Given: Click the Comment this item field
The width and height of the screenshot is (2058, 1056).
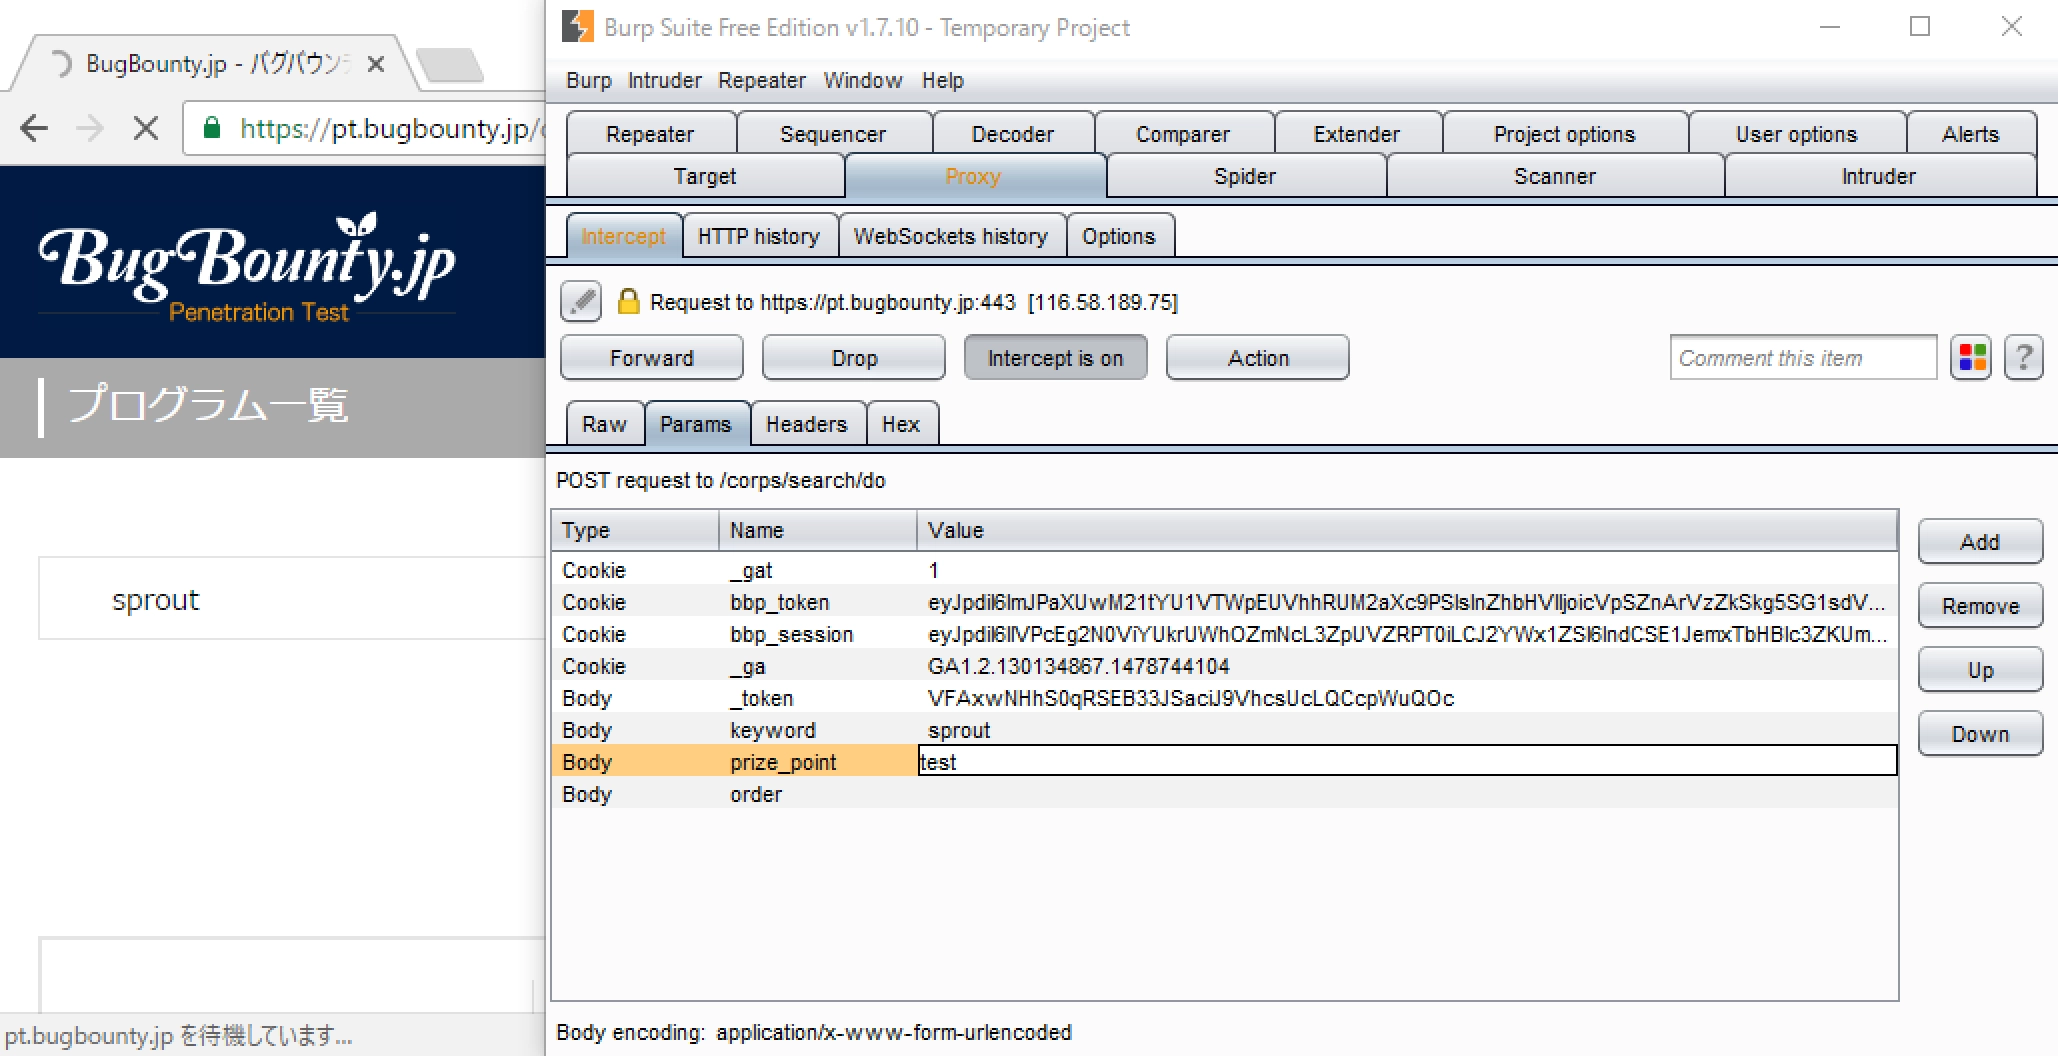Looking at the screenshot, I should 1802,358.
